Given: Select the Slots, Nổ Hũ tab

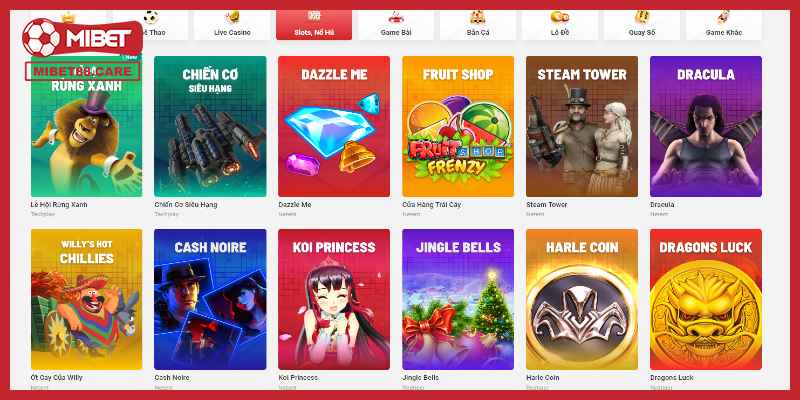Looking at the screenshot, I should [x=314, y=25].
